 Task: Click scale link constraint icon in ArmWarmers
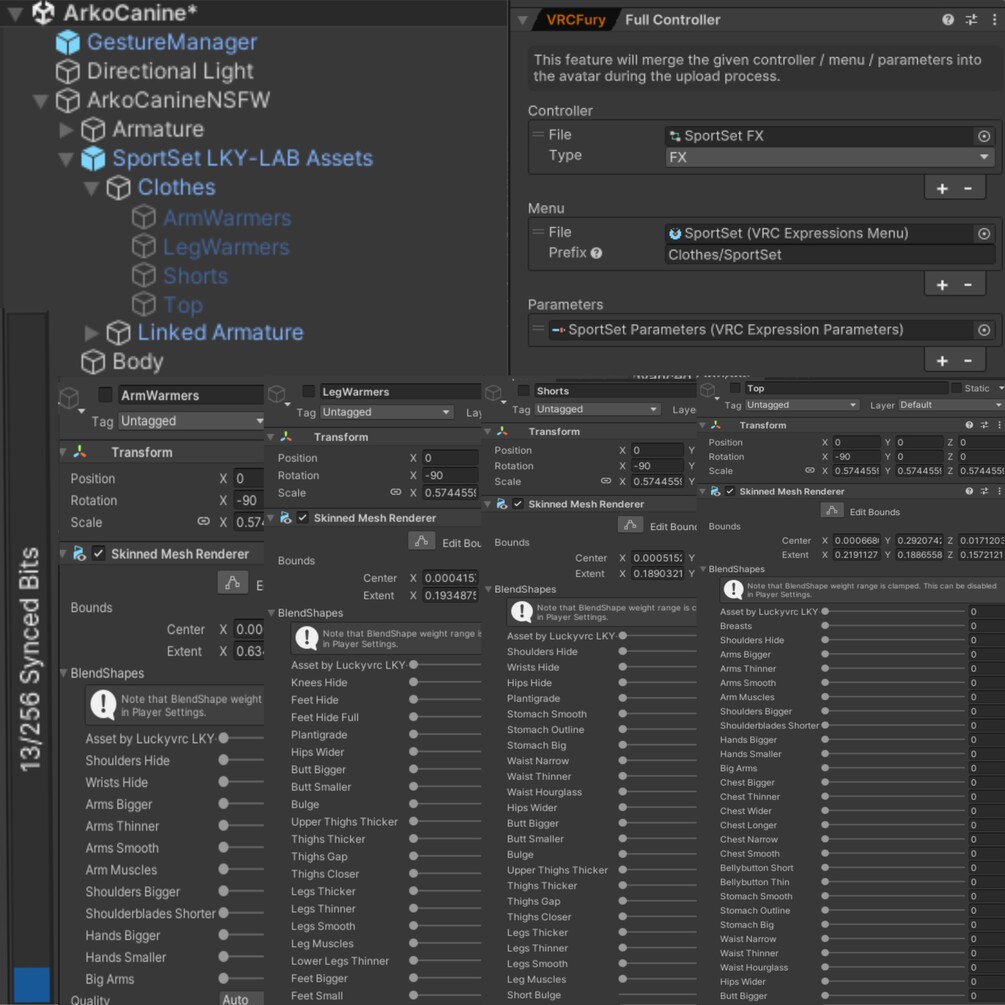click(x=203, y=522)
